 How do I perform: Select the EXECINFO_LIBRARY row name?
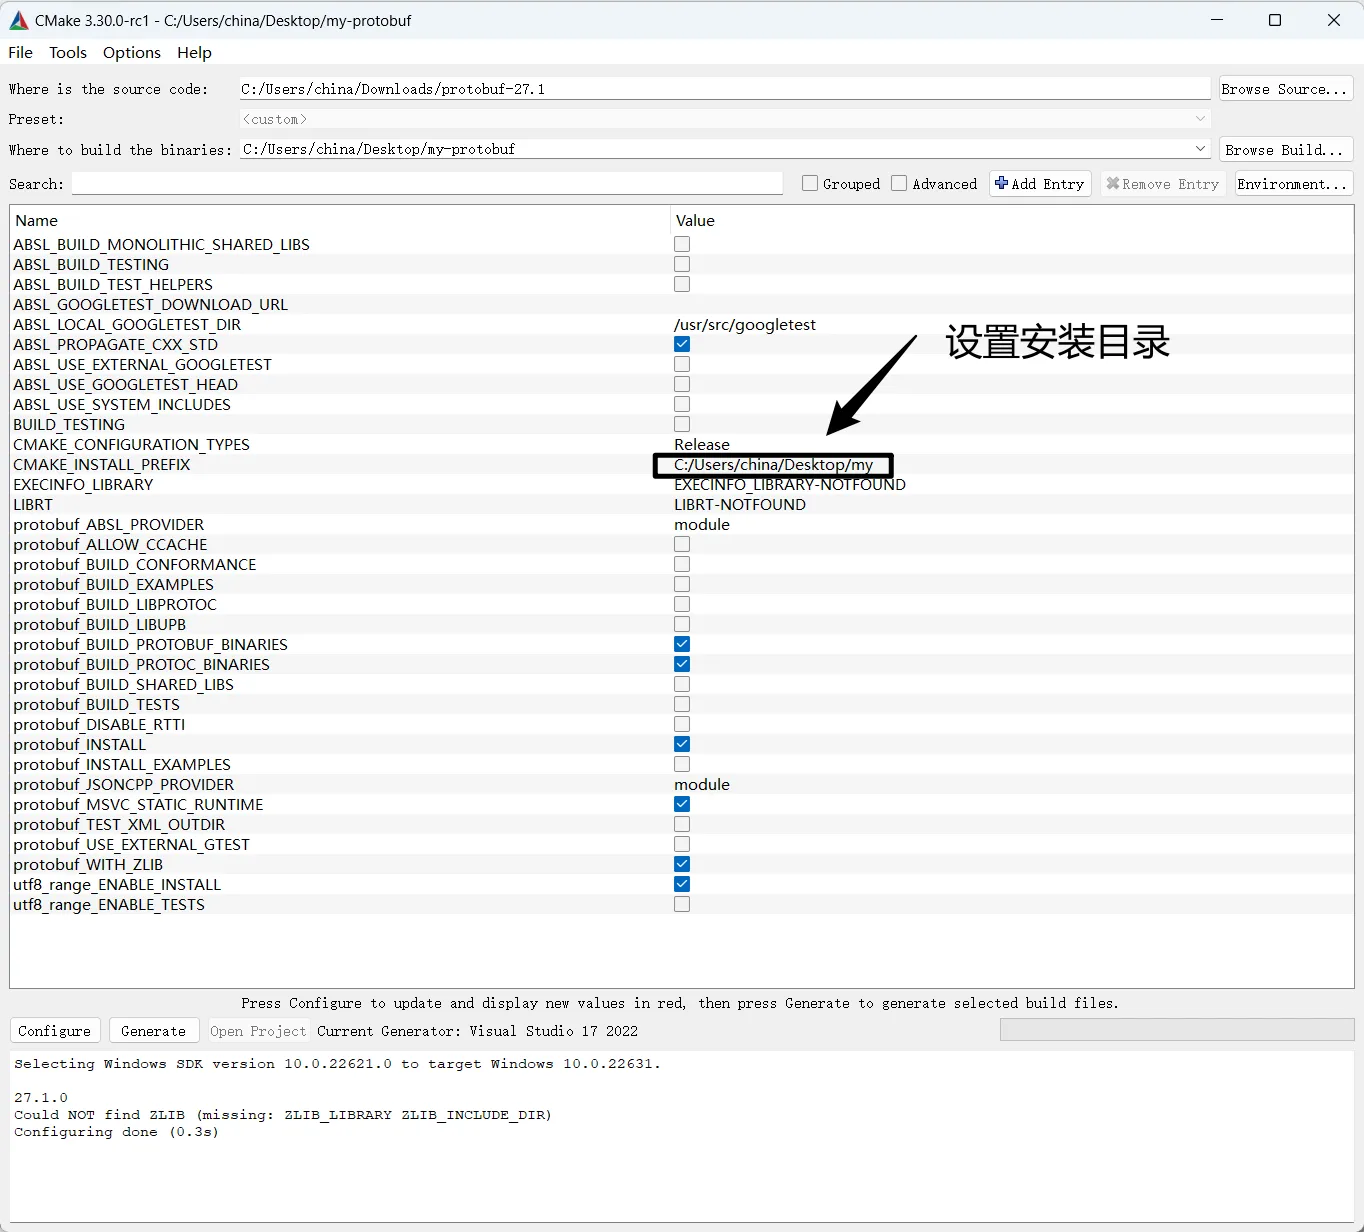(x=83, y=484)
